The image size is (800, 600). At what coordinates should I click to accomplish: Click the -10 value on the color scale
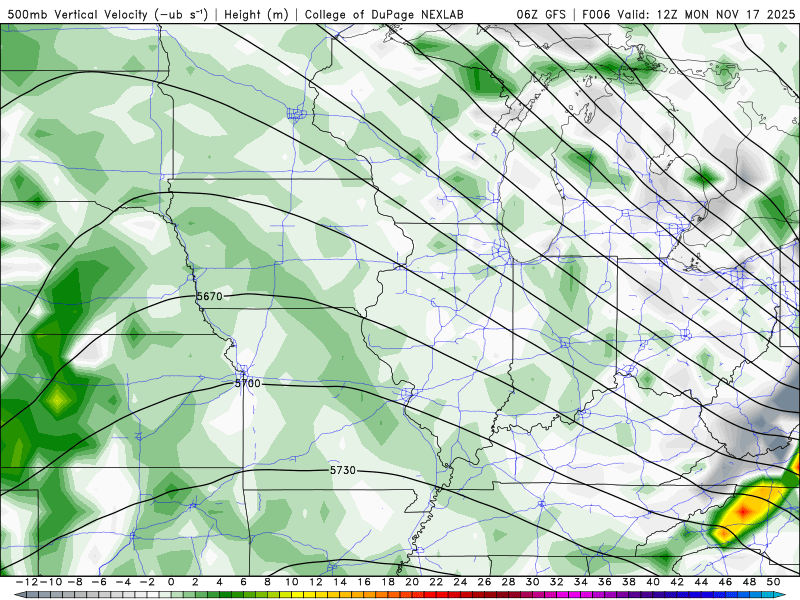(x=50, y=582)
